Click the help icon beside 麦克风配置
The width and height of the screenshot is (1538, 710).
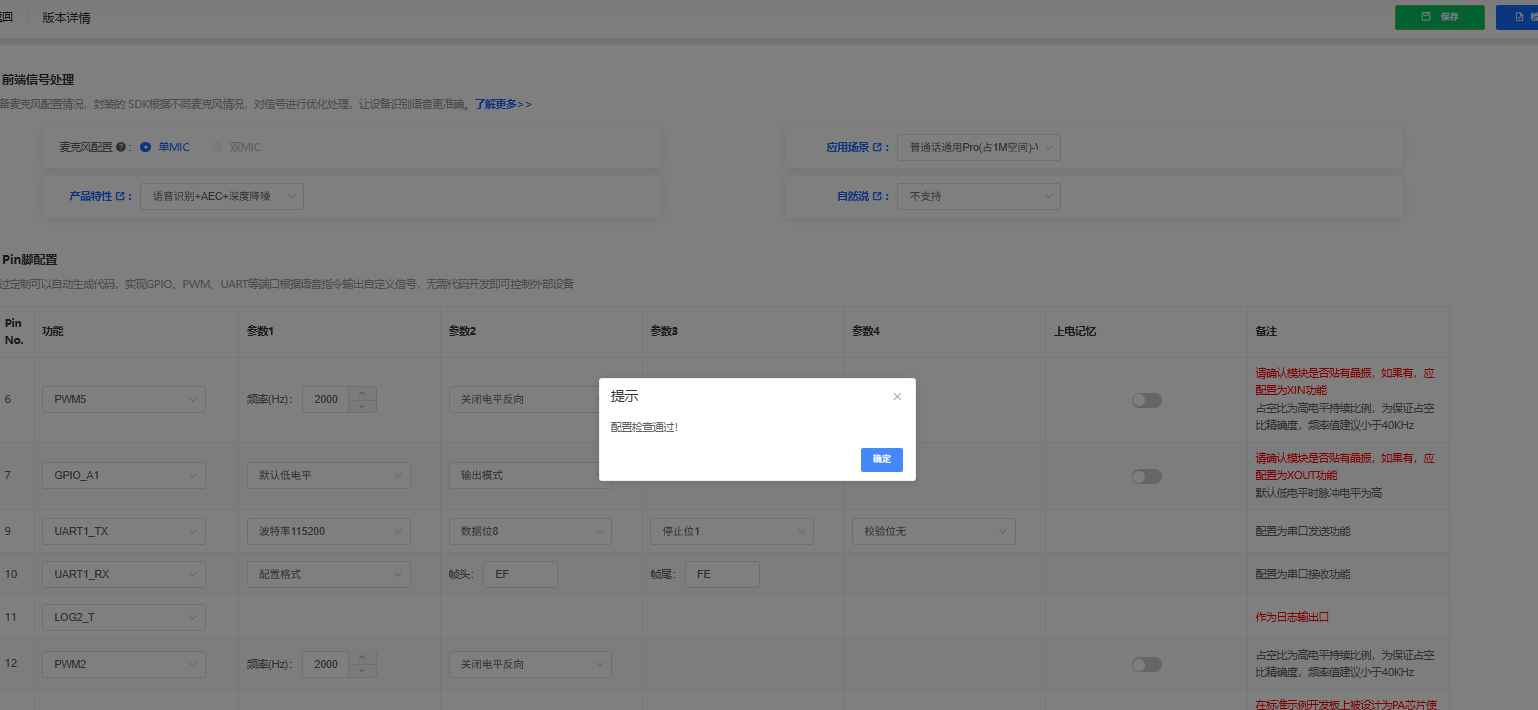(x=121, y=147)
